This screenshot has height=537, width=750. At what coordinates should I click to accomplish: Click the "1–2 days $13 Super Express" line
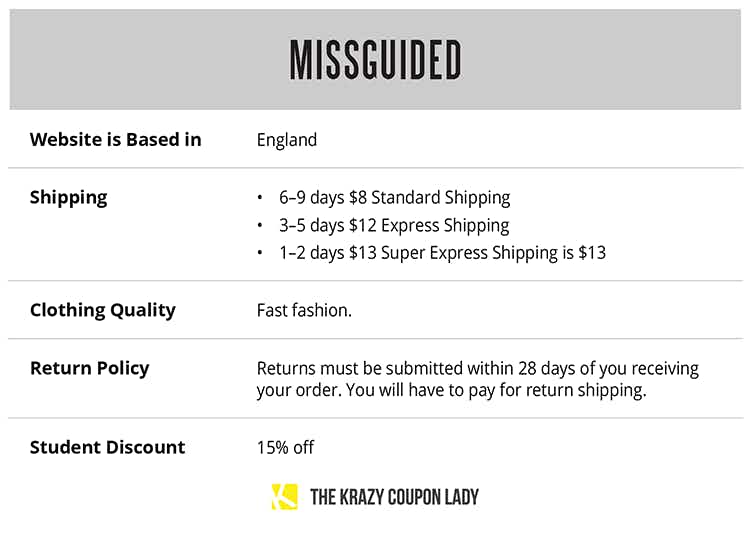coord(442,253)
